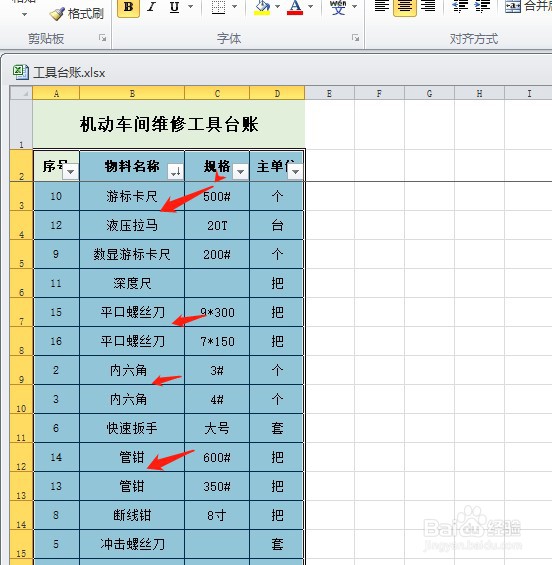Select column E header

point(329,93)
